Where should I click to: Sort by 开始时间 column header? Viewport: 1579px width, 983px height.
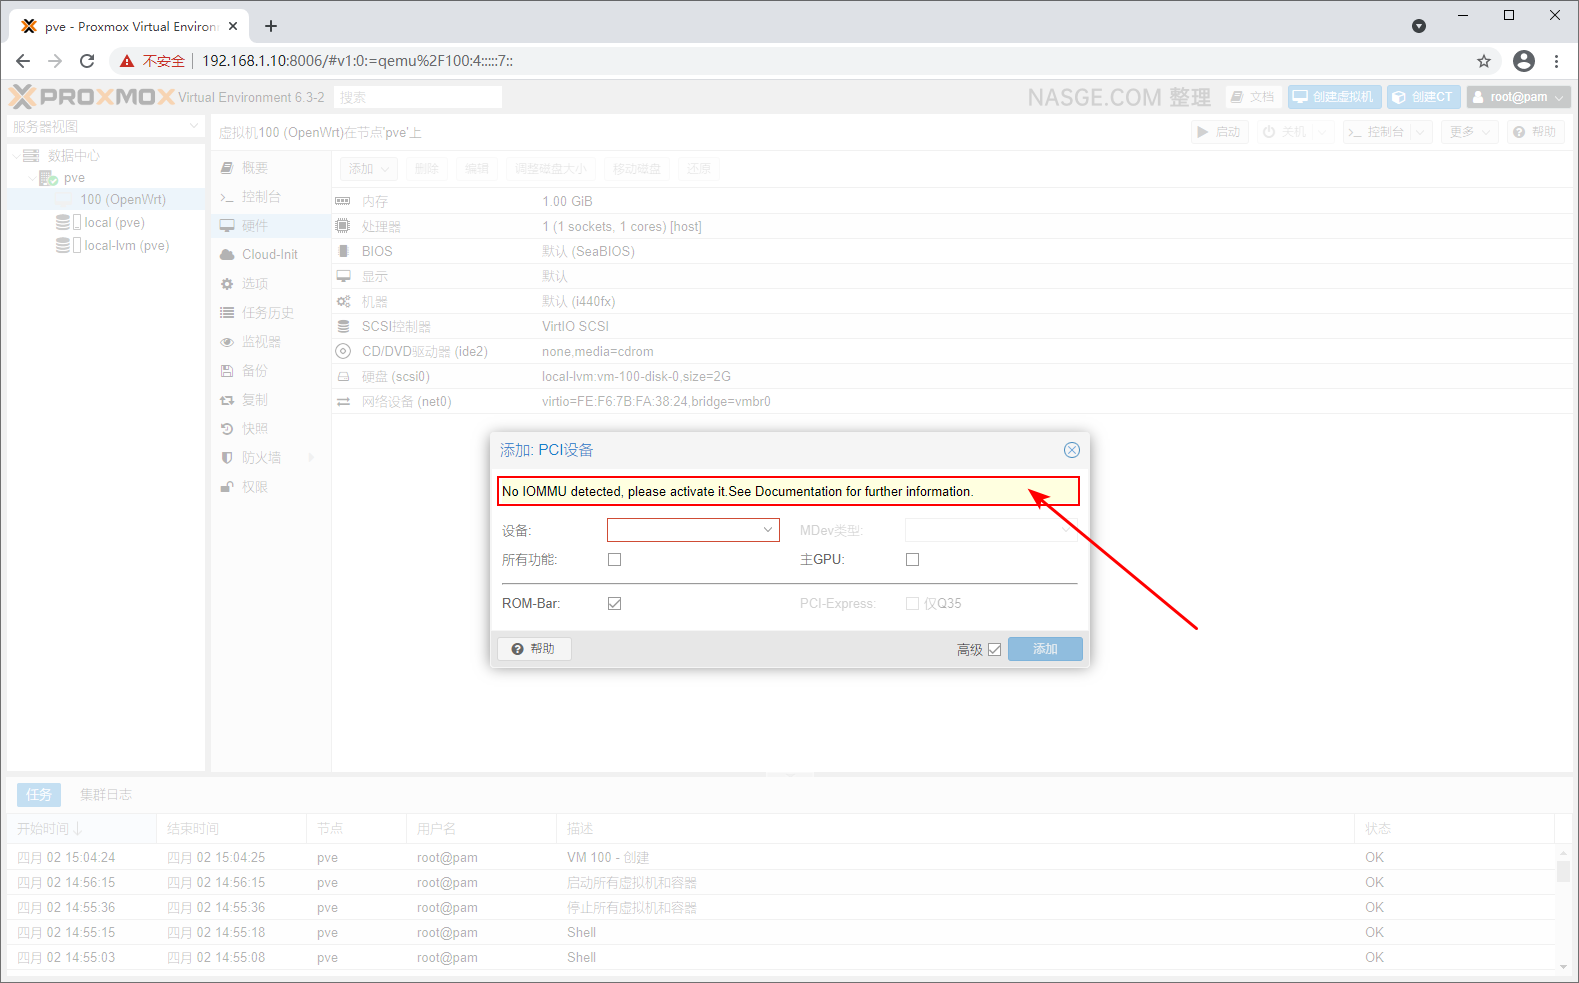point(82,829)
